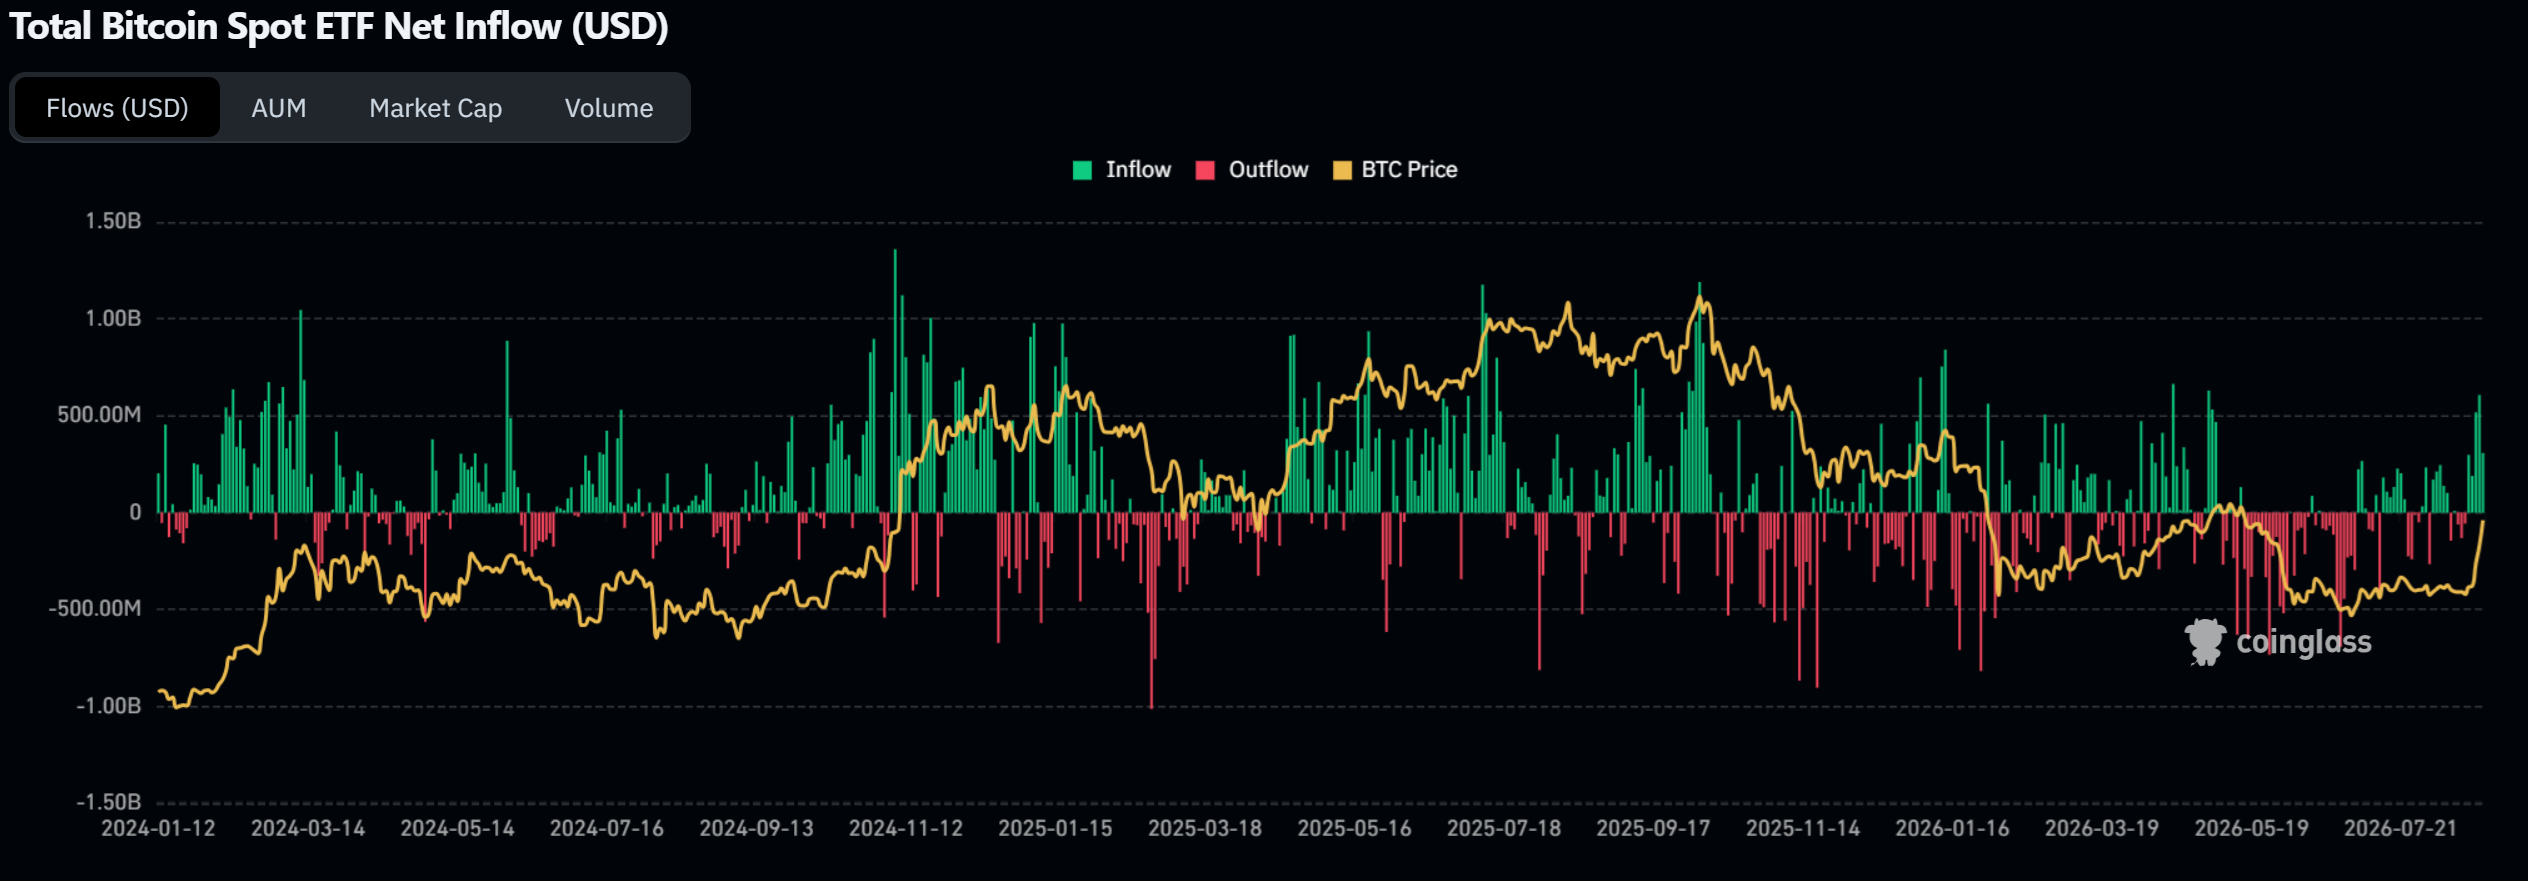Click the 2025-03-18 date label

tap(1205, 829)
